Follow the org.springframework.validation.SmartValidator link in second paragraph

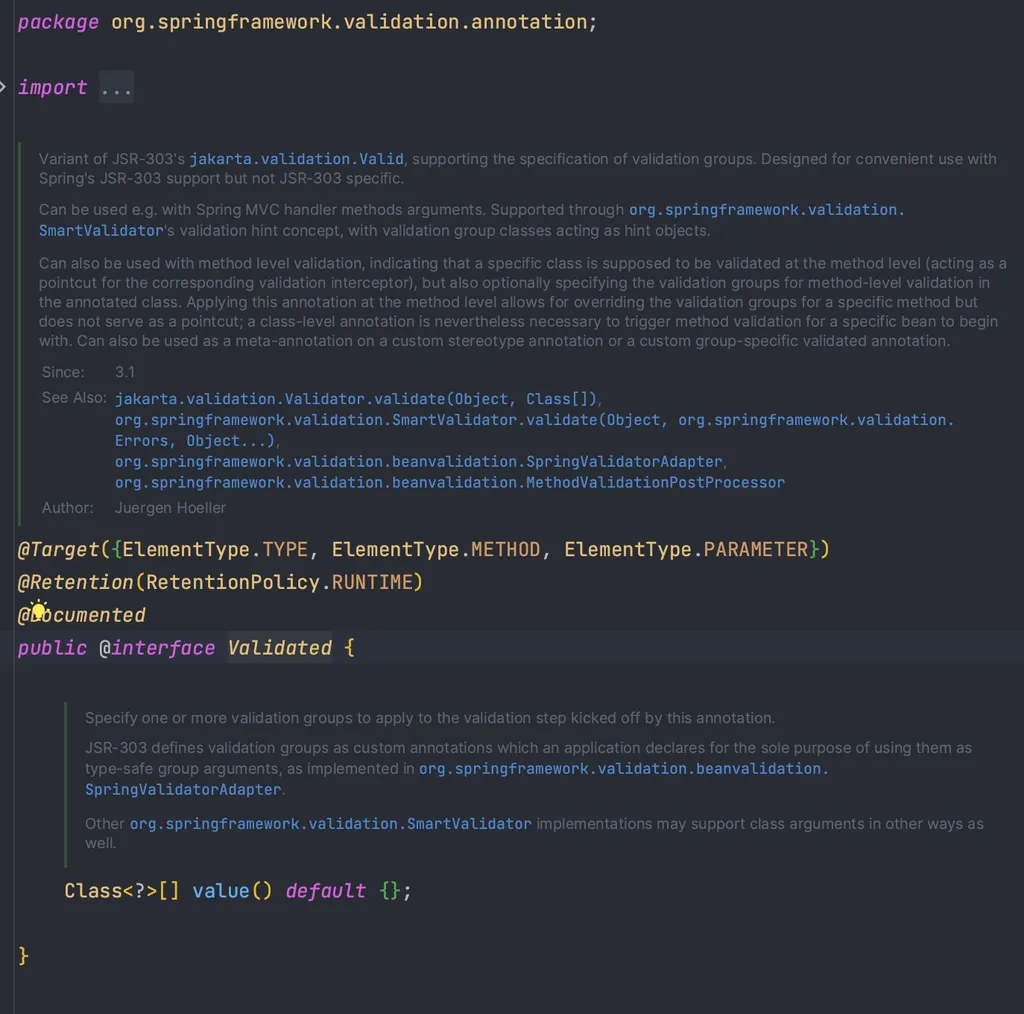click(x=472, y=220)
